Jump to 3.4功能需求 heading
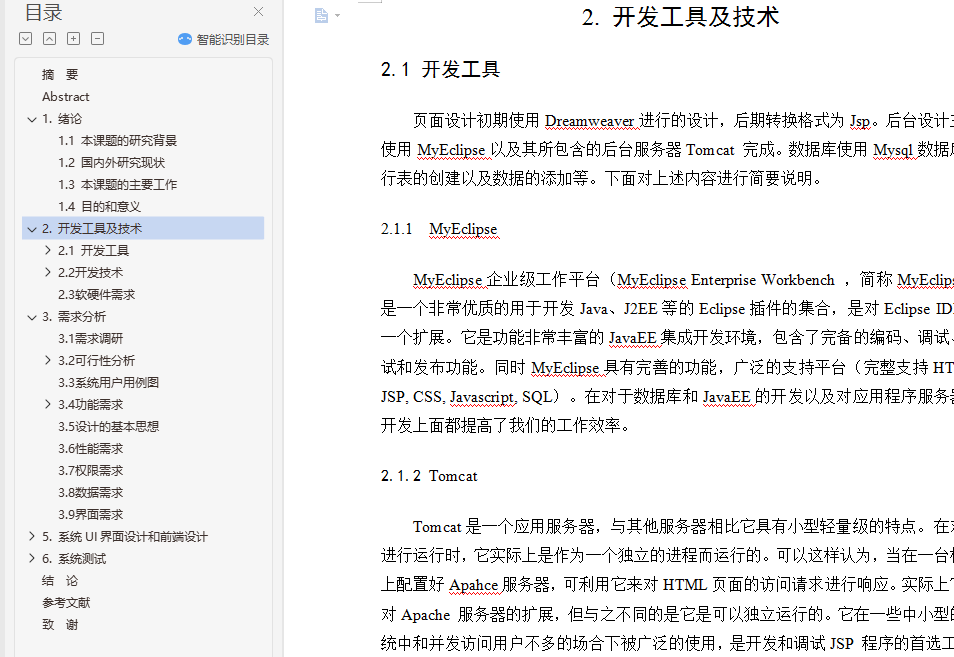This screenshot has width=954, height=657. coord(91,405)
